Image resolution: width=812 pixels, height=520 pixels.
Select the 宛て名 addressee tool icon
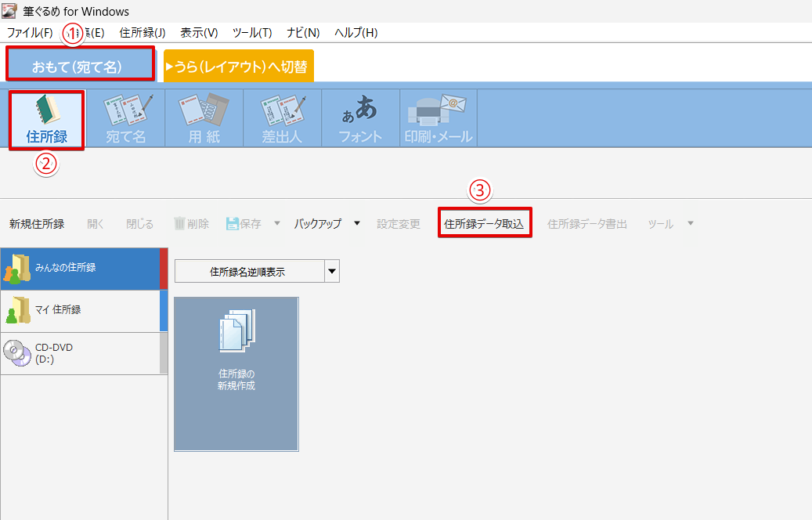click(126, 119)
